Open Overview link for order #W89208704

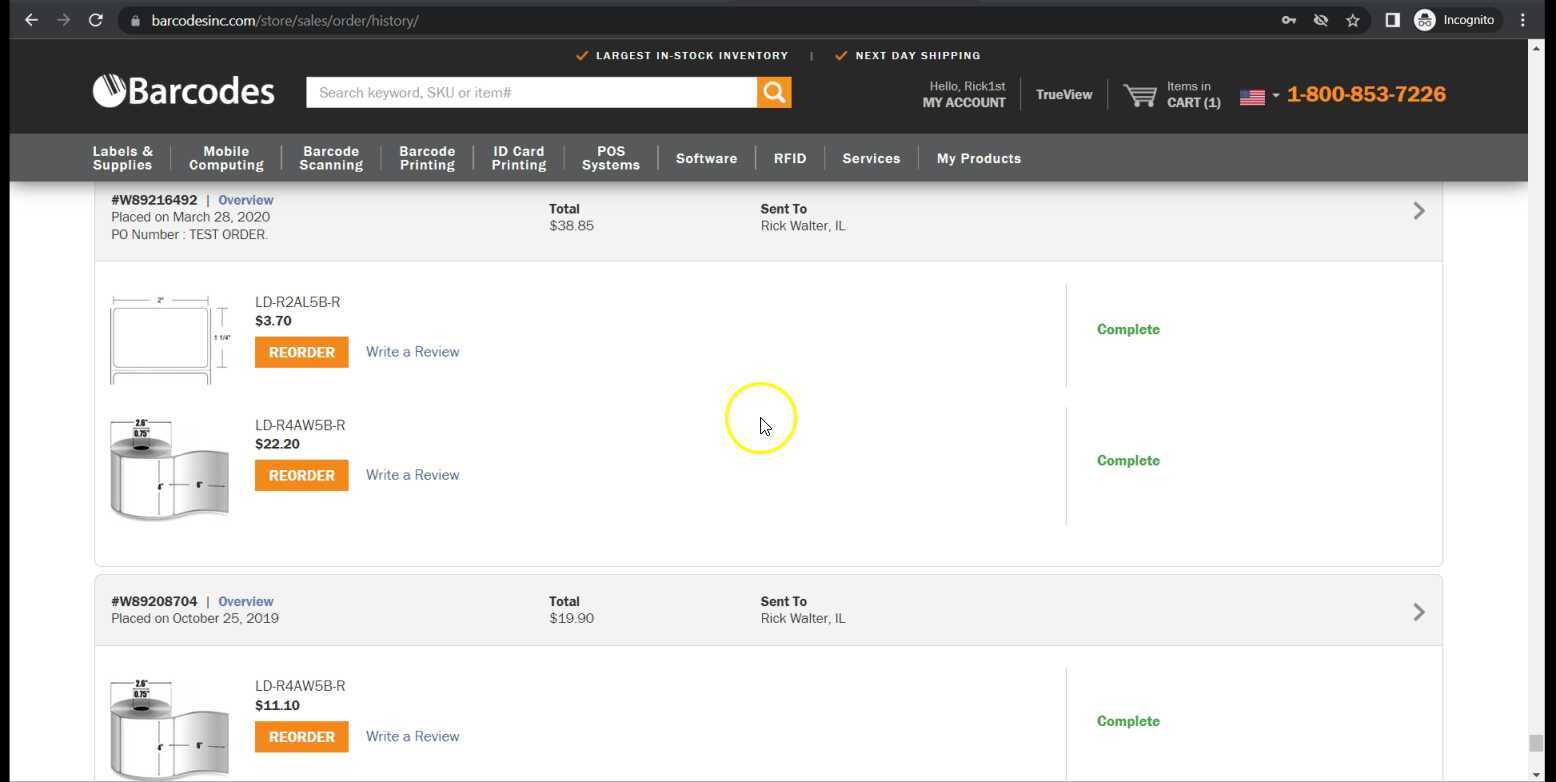[x=245, y=602]
